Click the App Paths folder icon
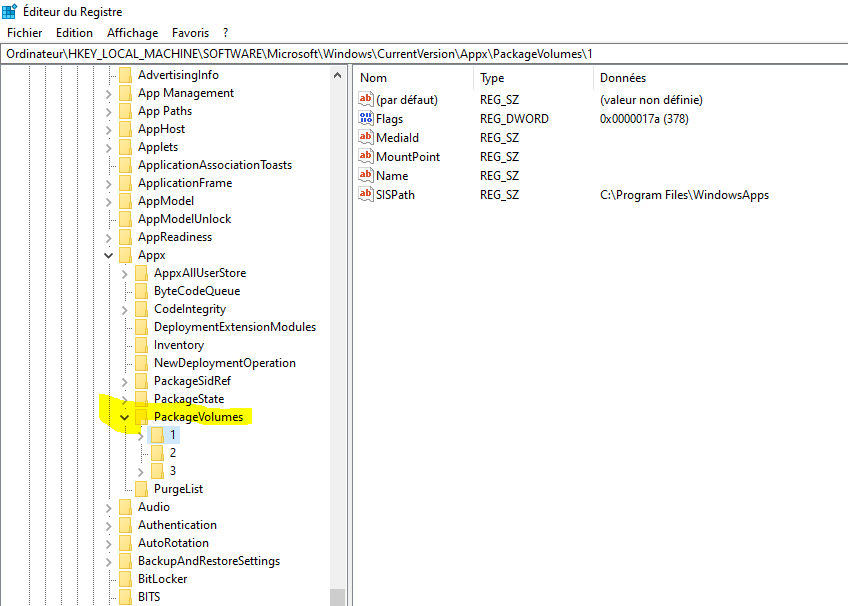848x606 pixels. click(x=125, y=111)
